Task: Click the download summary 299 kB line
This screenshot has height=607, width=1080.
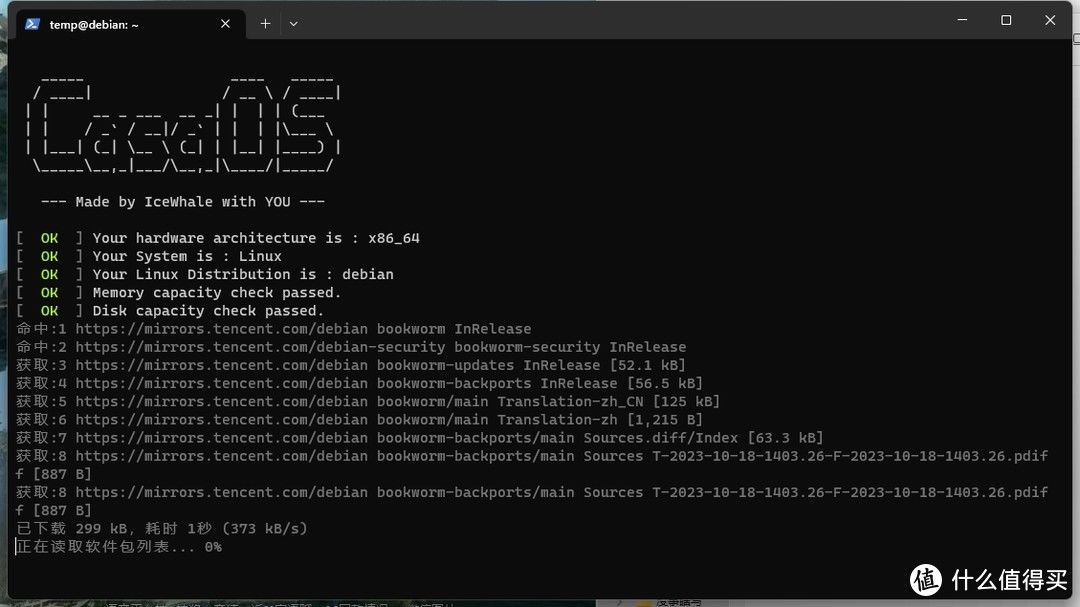Action: pyautogui.click(x=162, y=528)
